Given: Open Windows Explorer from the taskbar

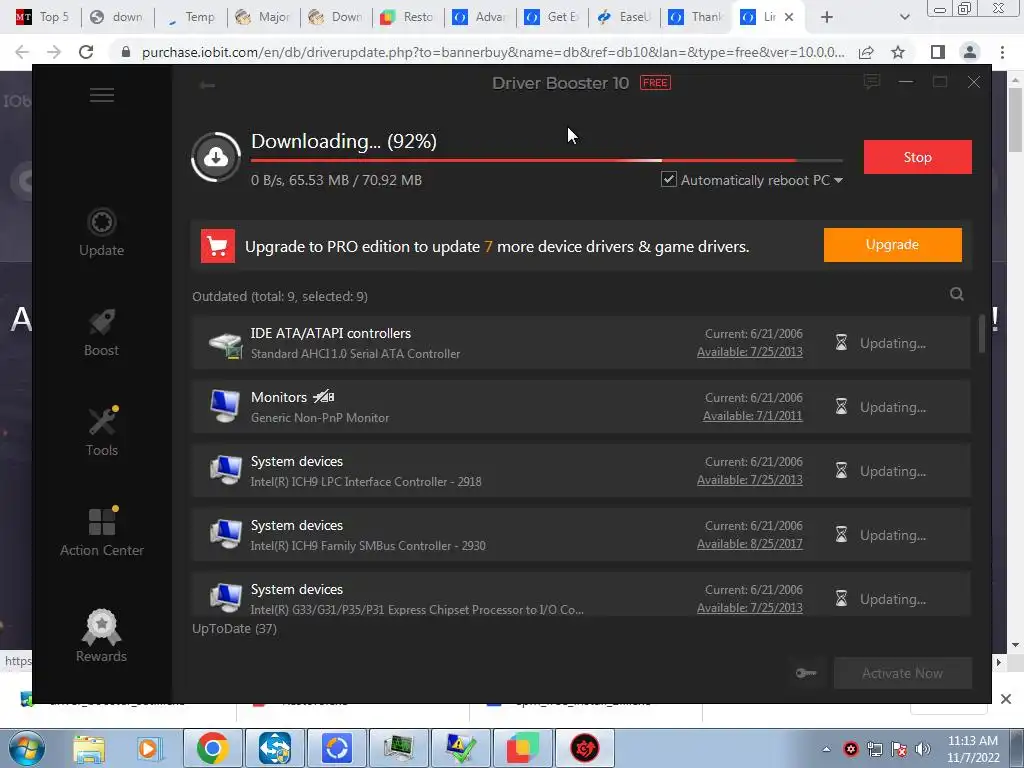Looking at the screenshot, I should pos(89,748).
